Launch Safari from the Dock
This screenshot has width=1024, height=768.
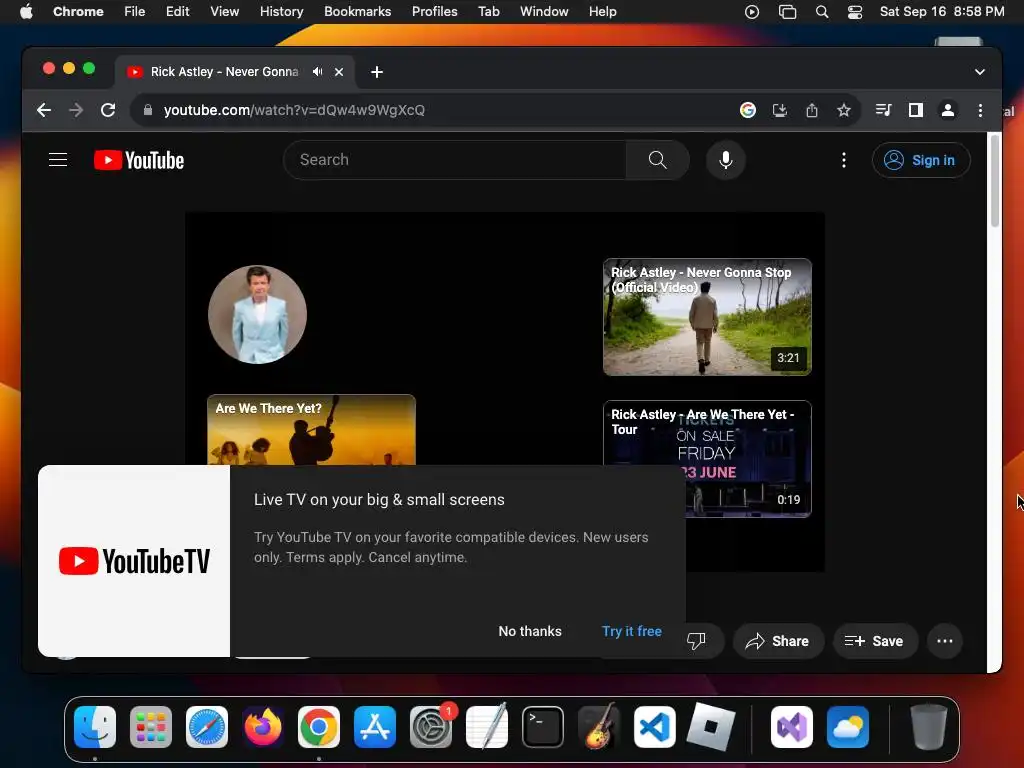[x=207, y=727]
